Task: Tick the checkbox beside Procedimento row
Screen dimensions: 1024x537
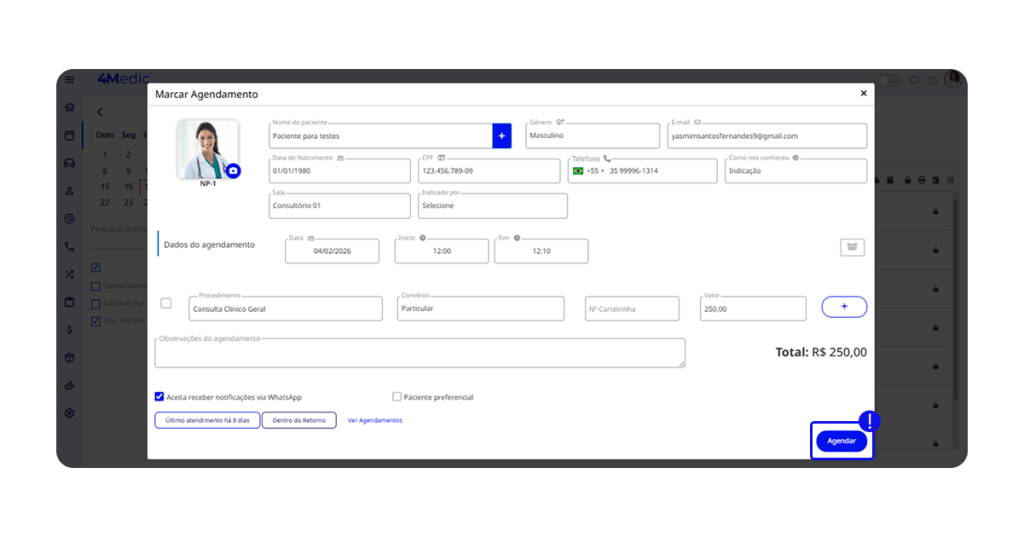Action: pyautogui.click(x=166, y=304)
